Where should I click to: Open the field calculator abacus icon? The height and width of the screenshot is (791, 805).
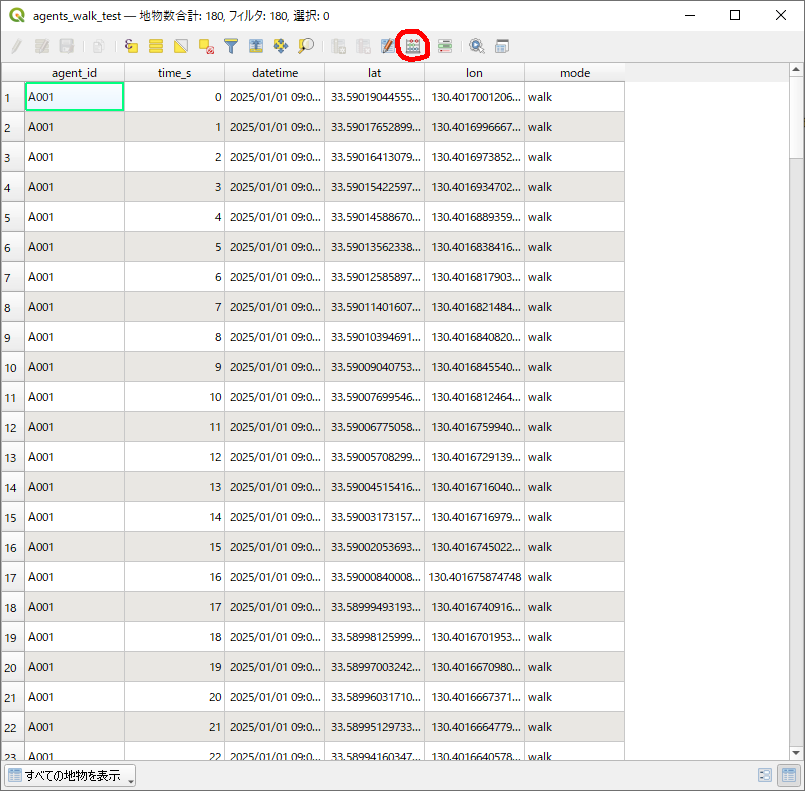412,46
